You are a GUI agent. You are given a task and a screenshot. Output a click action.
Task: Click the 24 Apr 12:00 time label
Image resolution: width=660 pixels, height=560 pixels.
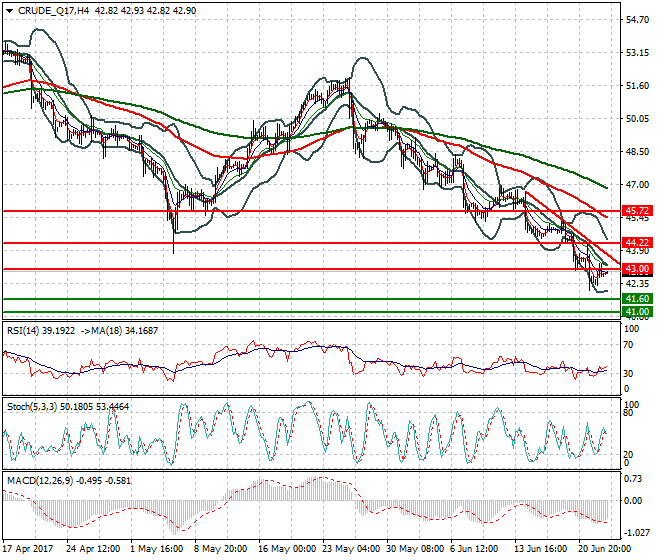click(x=93, y=549)
